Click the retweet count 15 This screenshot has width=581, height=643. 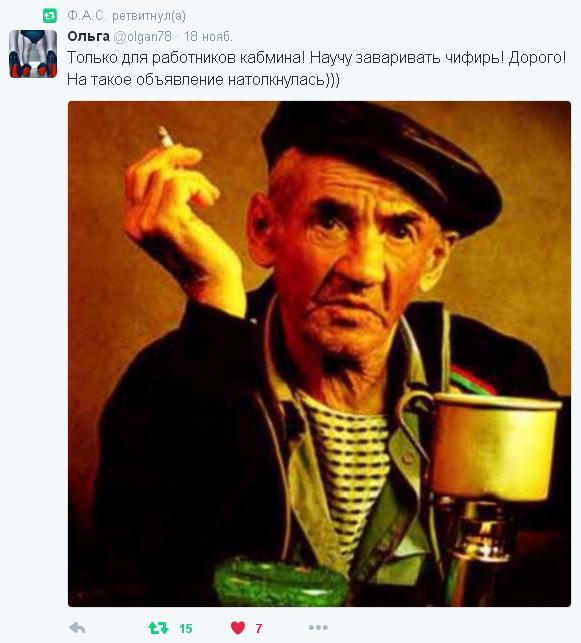click(186, 628)
